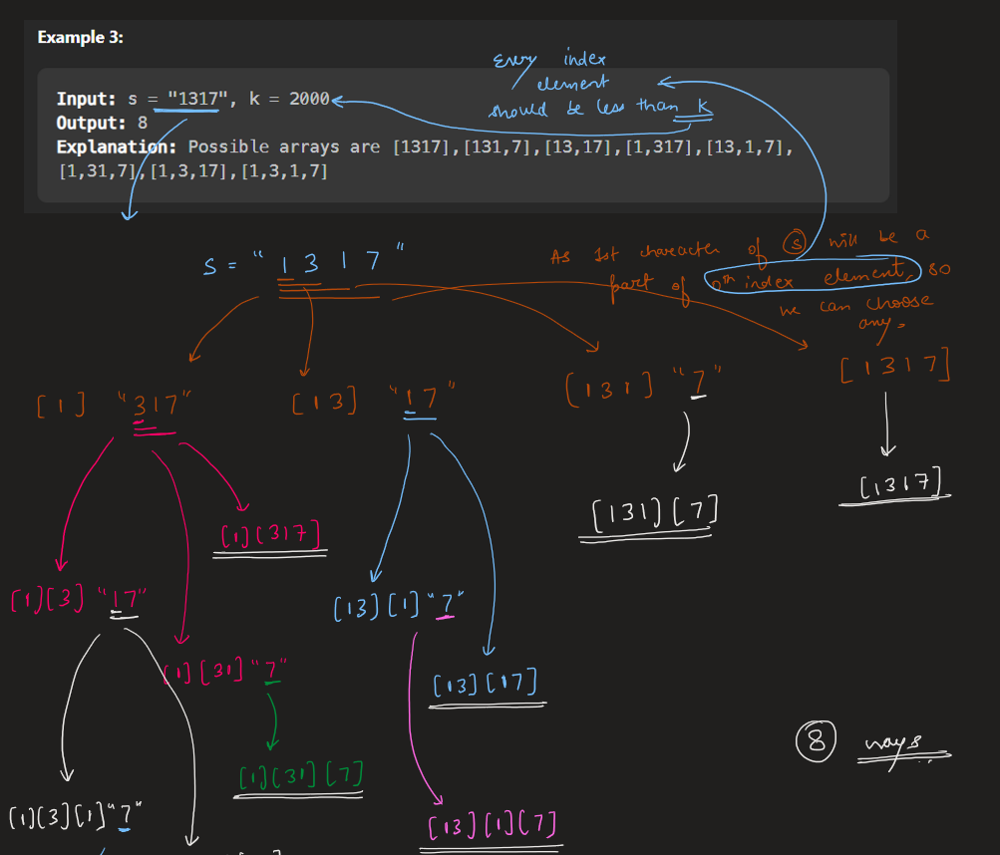Click the blue underlined [13][17] result

(486, 684)
